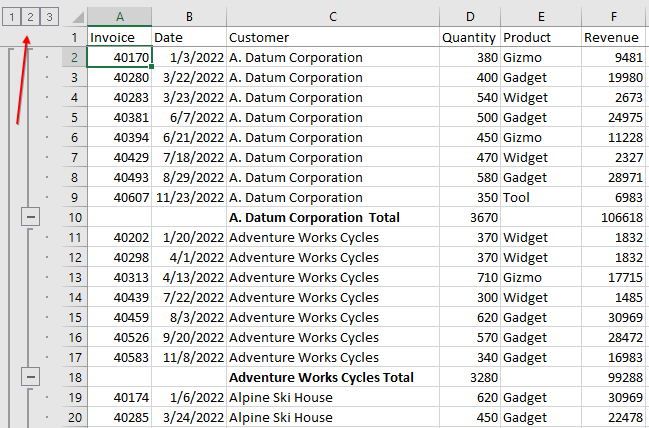
Task: Select subtotal revenue 99288
Action: [x=614, y=377]
